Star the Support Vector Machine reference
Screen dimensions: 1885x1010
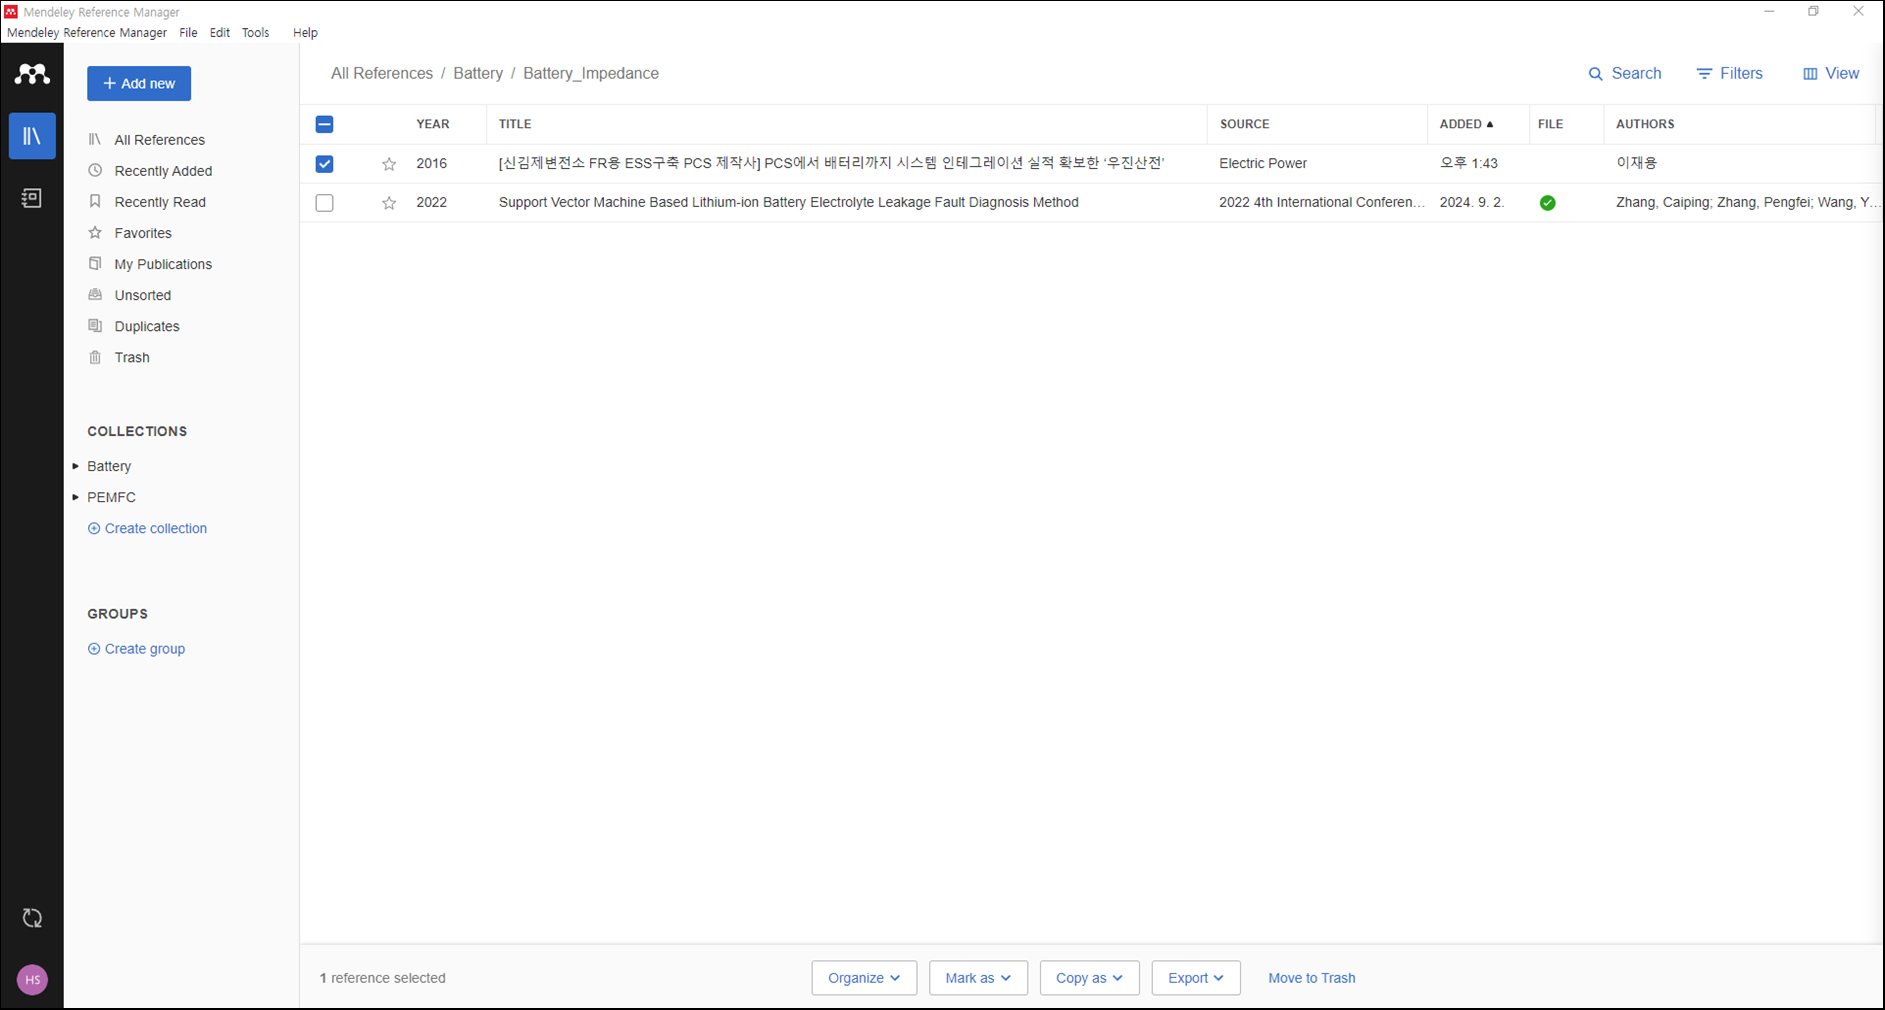389,203
